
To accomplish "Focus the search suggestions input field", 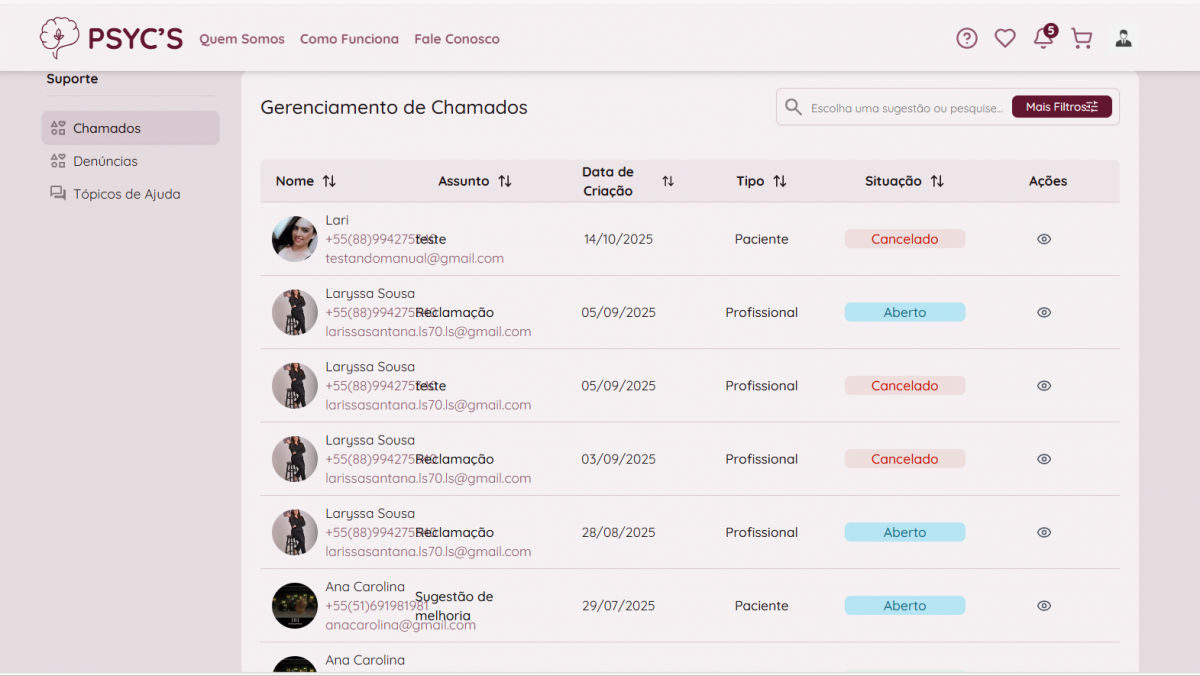I will pos(905,108).
